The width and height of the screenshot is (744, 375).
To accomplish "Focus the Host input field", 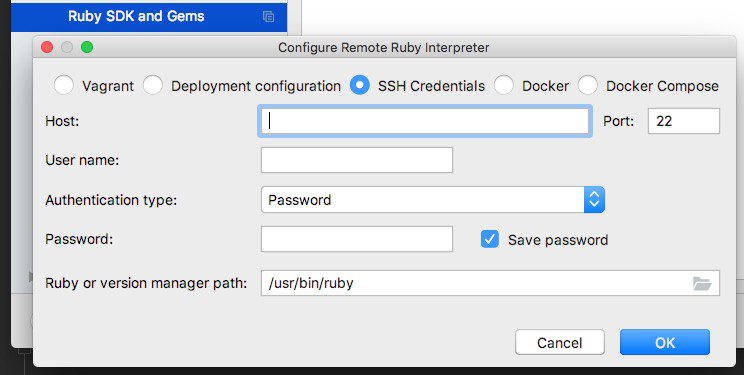I will click(425, 121).
